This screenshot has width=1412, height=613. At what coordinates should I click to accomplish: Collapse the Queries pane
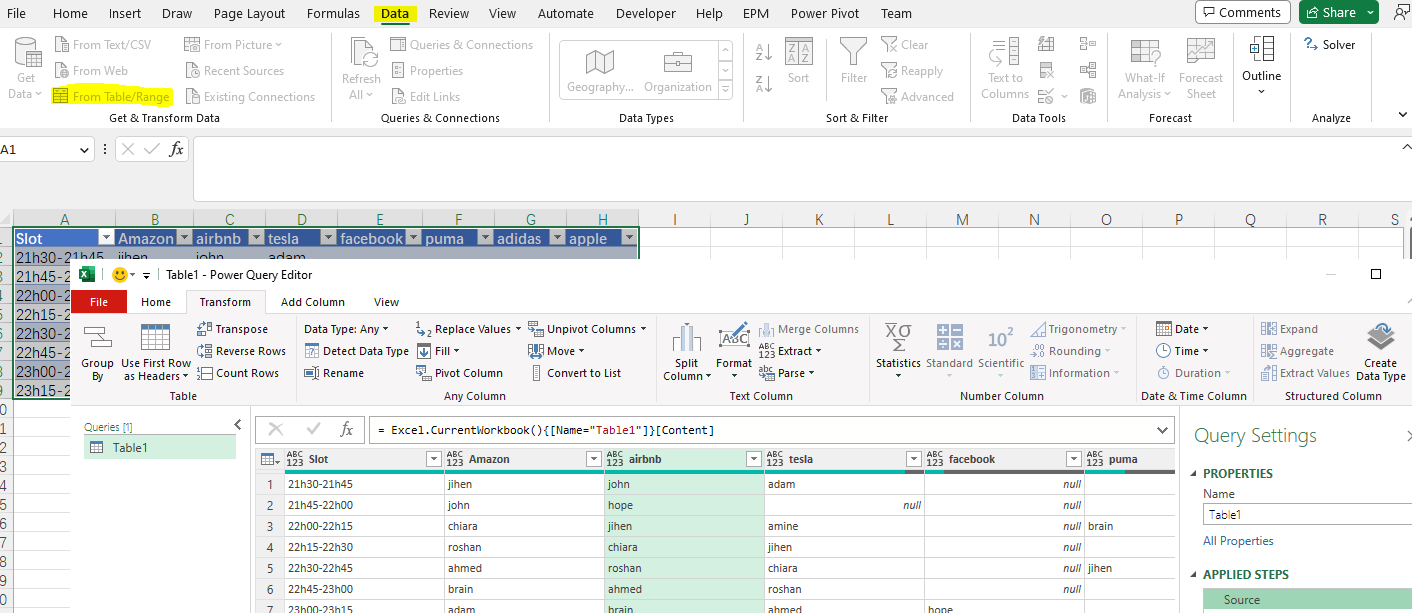pyautogui.click(x=237, y=425)
